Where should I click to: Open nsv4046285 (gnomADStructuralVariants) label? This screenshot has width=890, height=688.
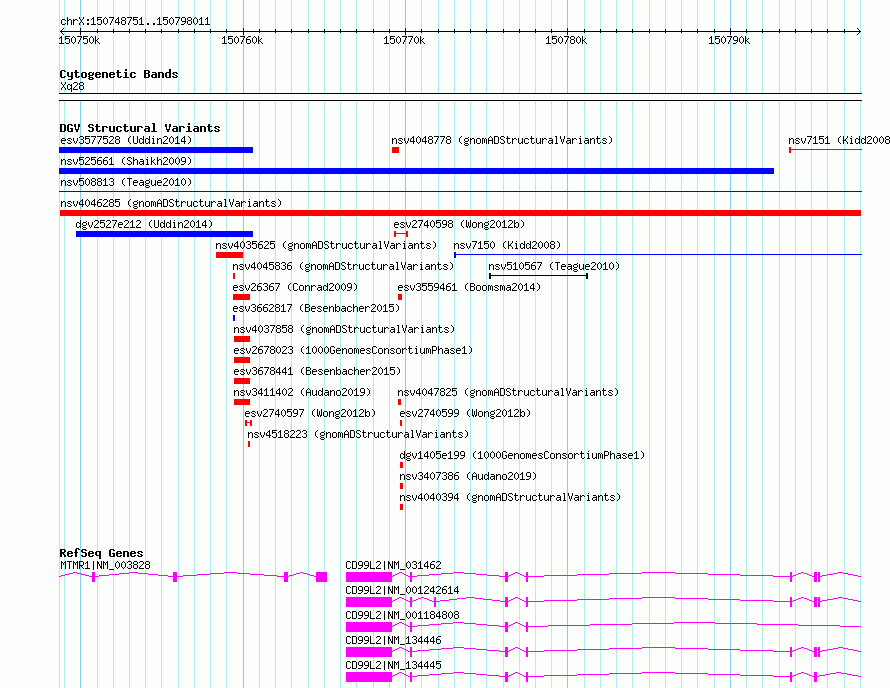[171, 203]
